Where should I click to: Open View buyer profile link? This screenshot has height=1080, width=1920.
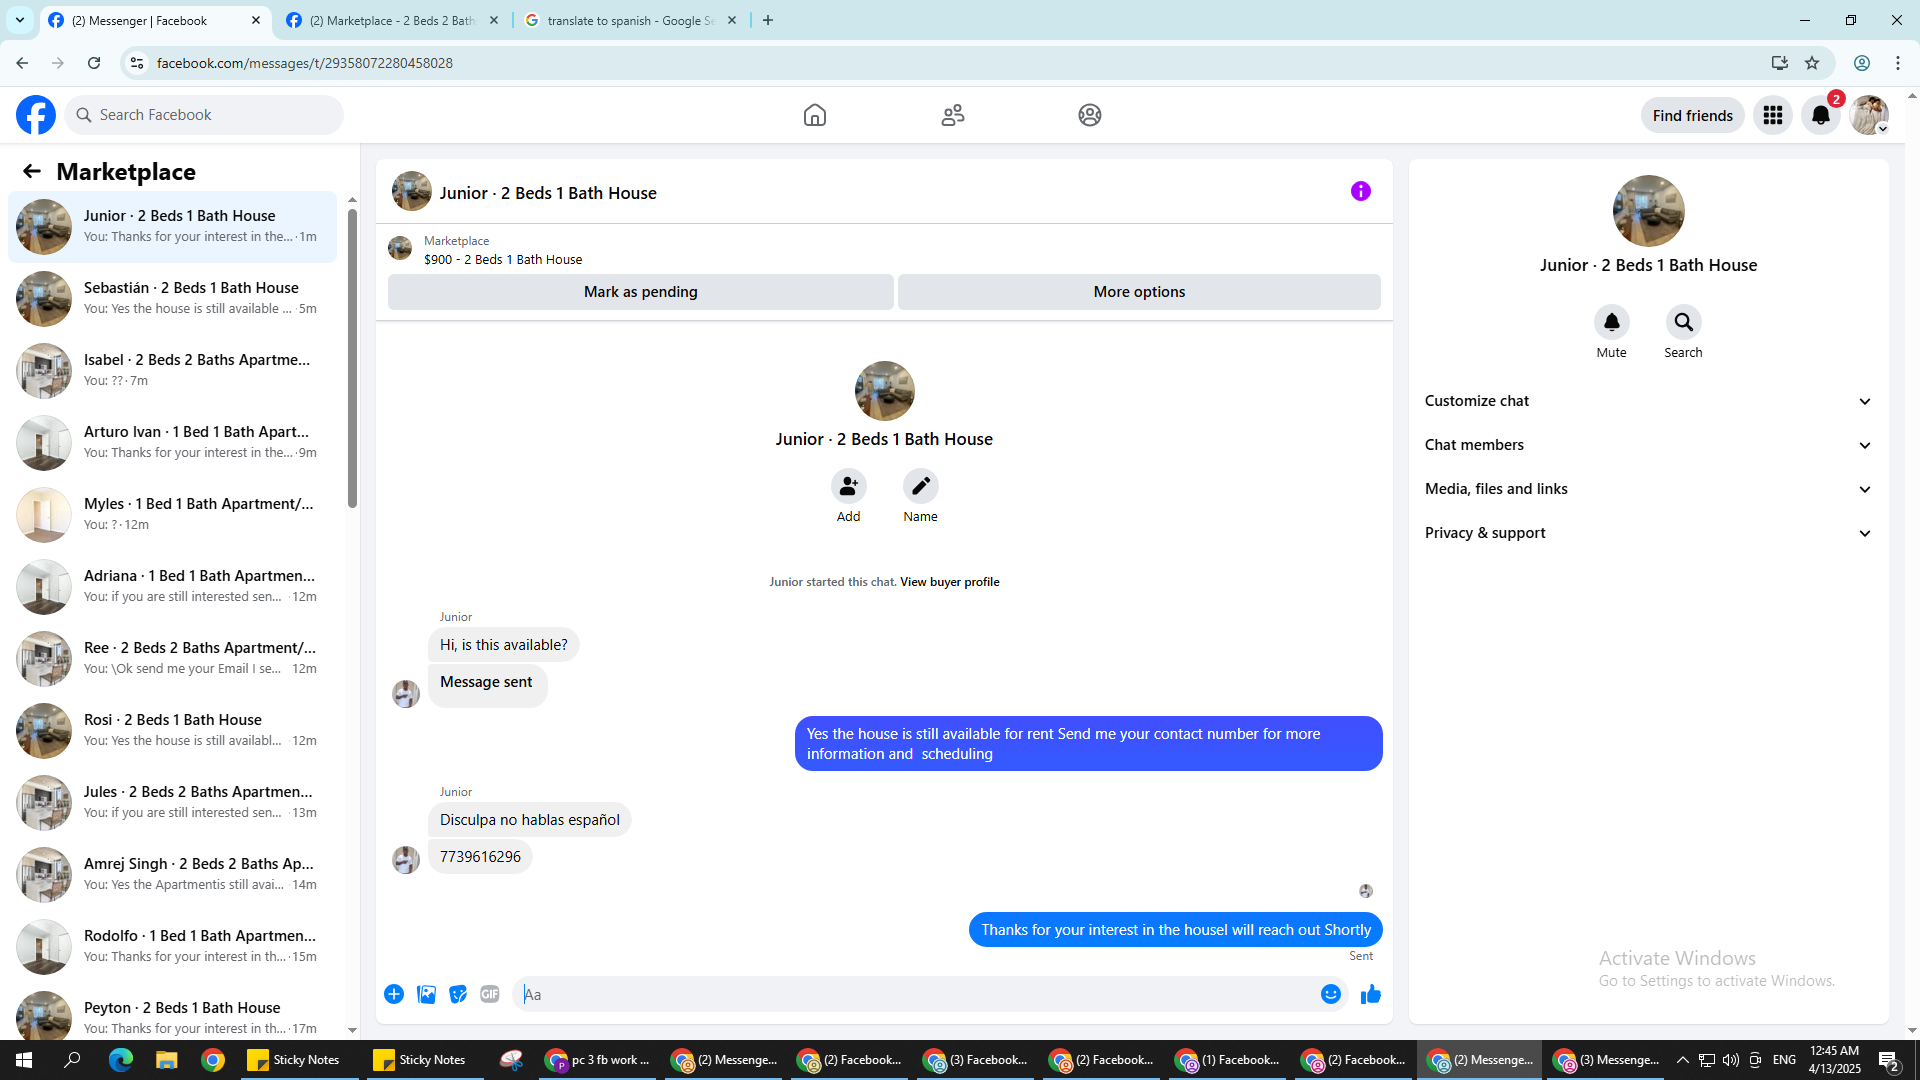coord(950,582)
